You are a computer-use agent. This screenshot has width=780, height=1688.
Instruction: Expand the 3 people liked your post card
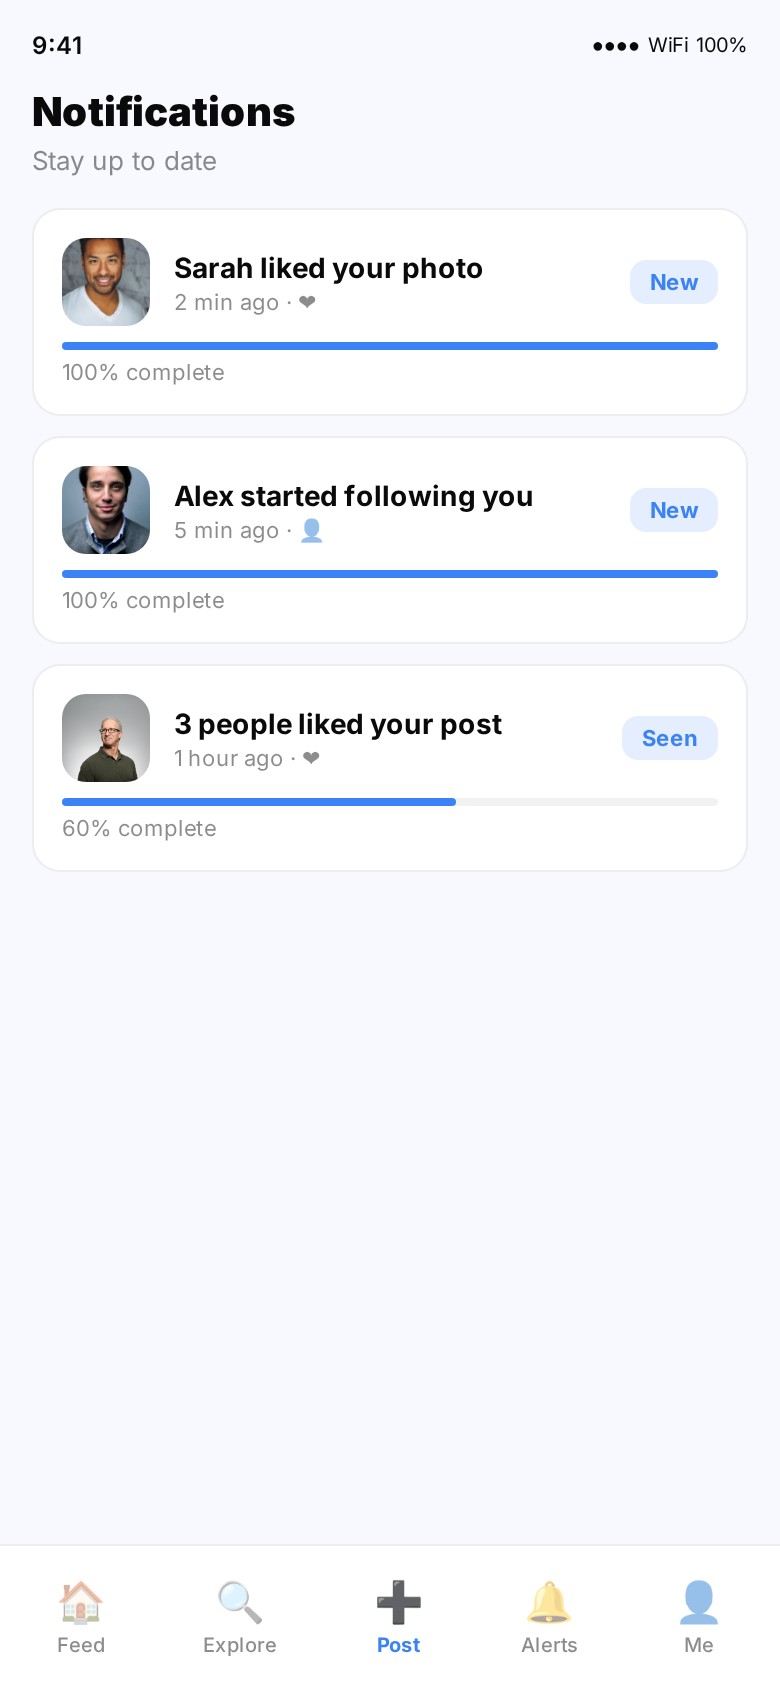pyautogui.click(x=390, y=767)
